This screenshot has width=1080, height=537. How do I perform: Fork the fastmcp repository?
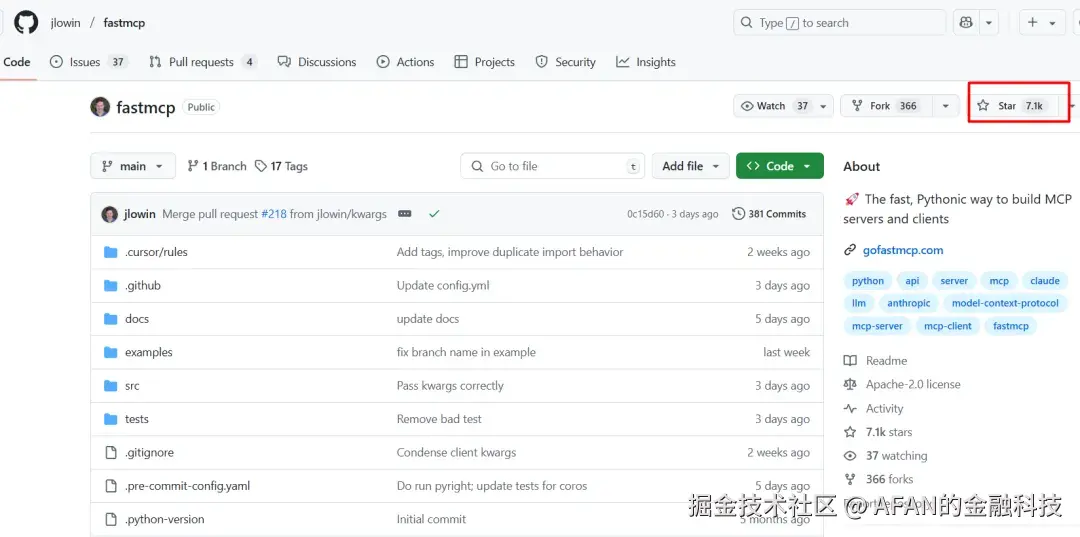tap(886, 106)
